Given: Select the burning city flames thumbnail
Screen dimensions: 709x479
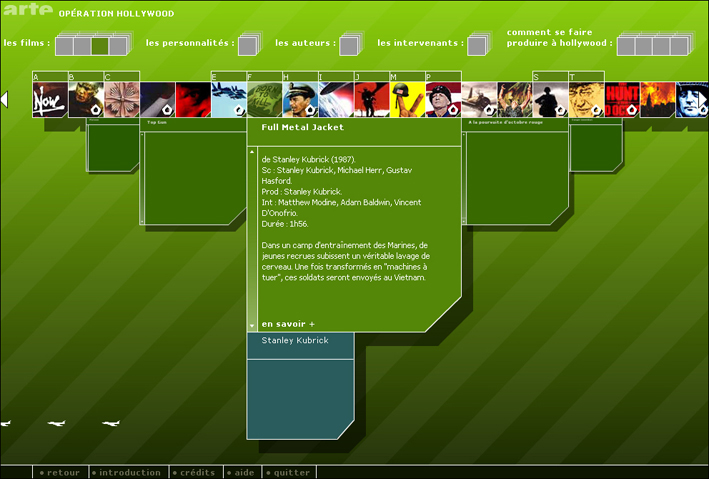Looking at the screenshot, I should coord(657,100).
